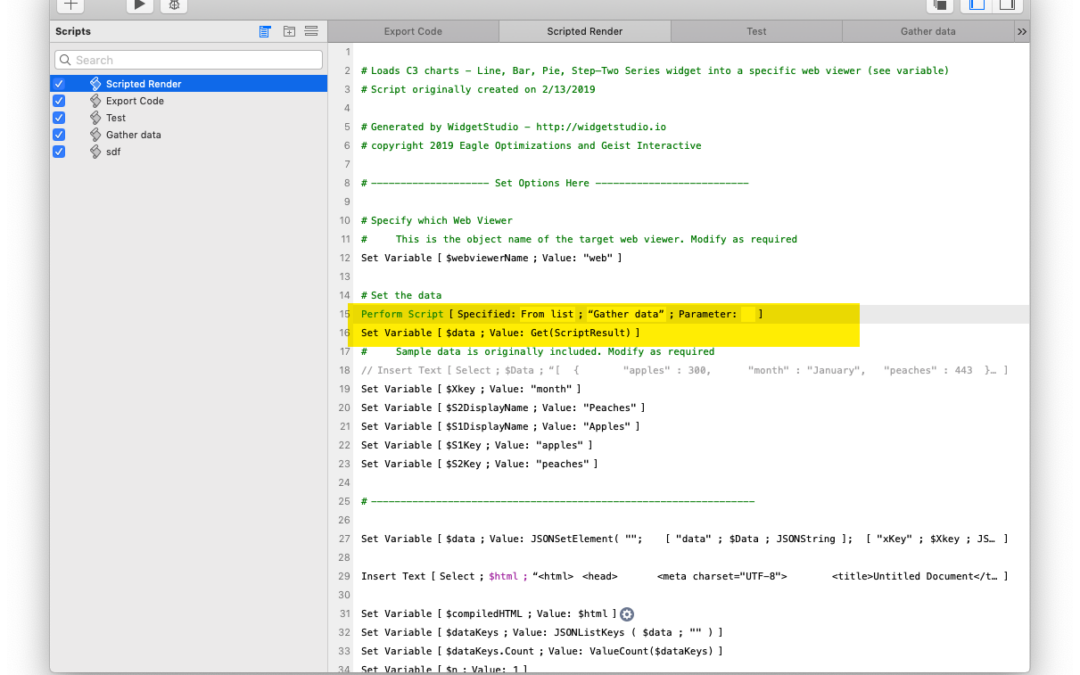Click the copyright 2019 comment on line 6

point(531,146)
